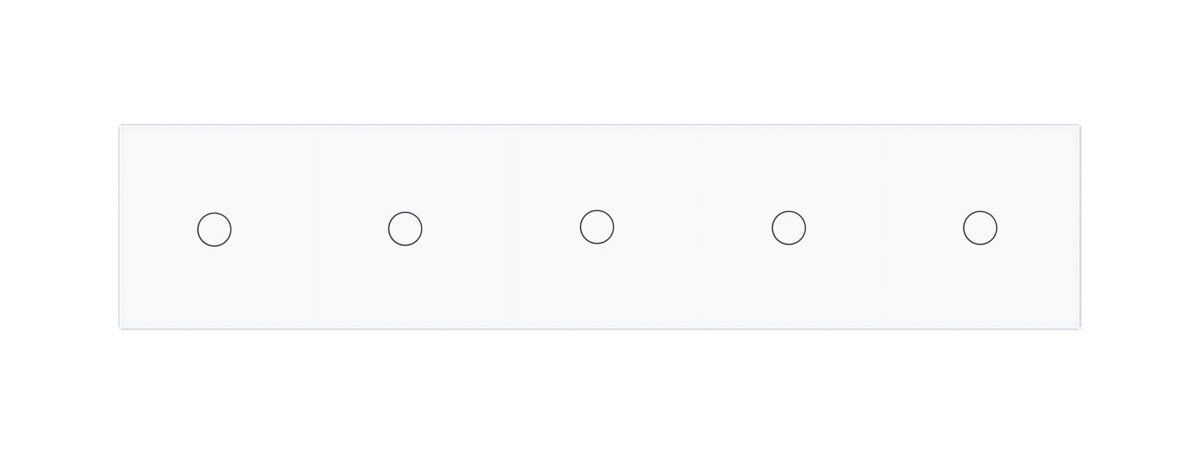
Task: Click the glass between second and third circles
Action: coord(501,228)
